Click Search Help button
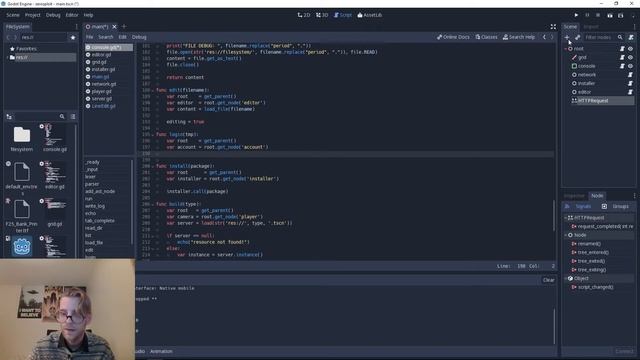The image size is (640, 360). click(x=519, y=37)
